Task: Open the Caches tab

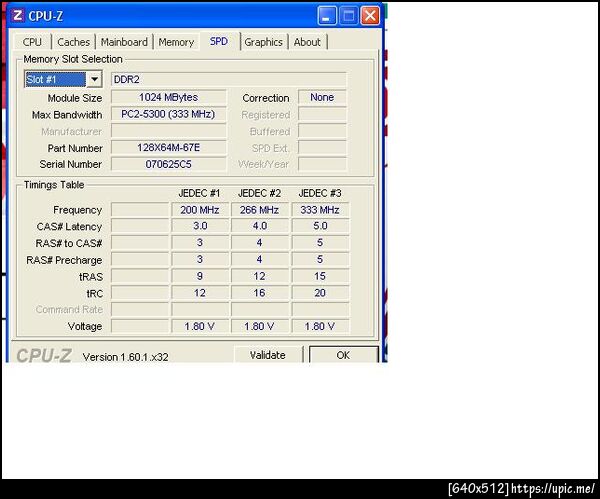Action: pyautogui.click(x=73, y=42)
